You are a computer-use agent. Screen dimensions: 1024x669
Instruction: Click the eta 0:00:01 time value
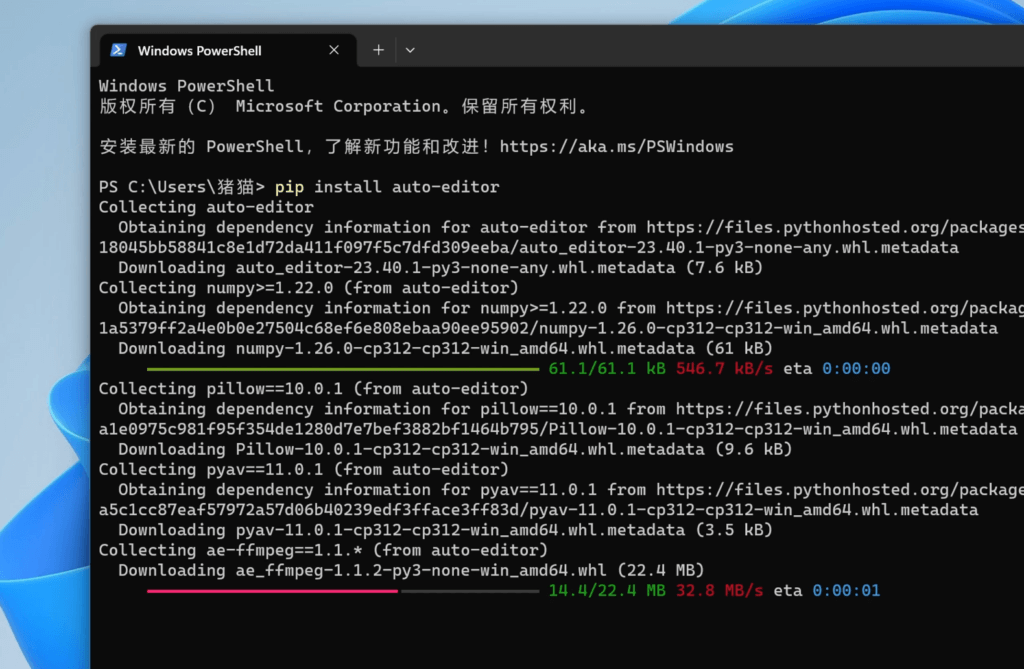pyautogui.click(x=846, y=591)
